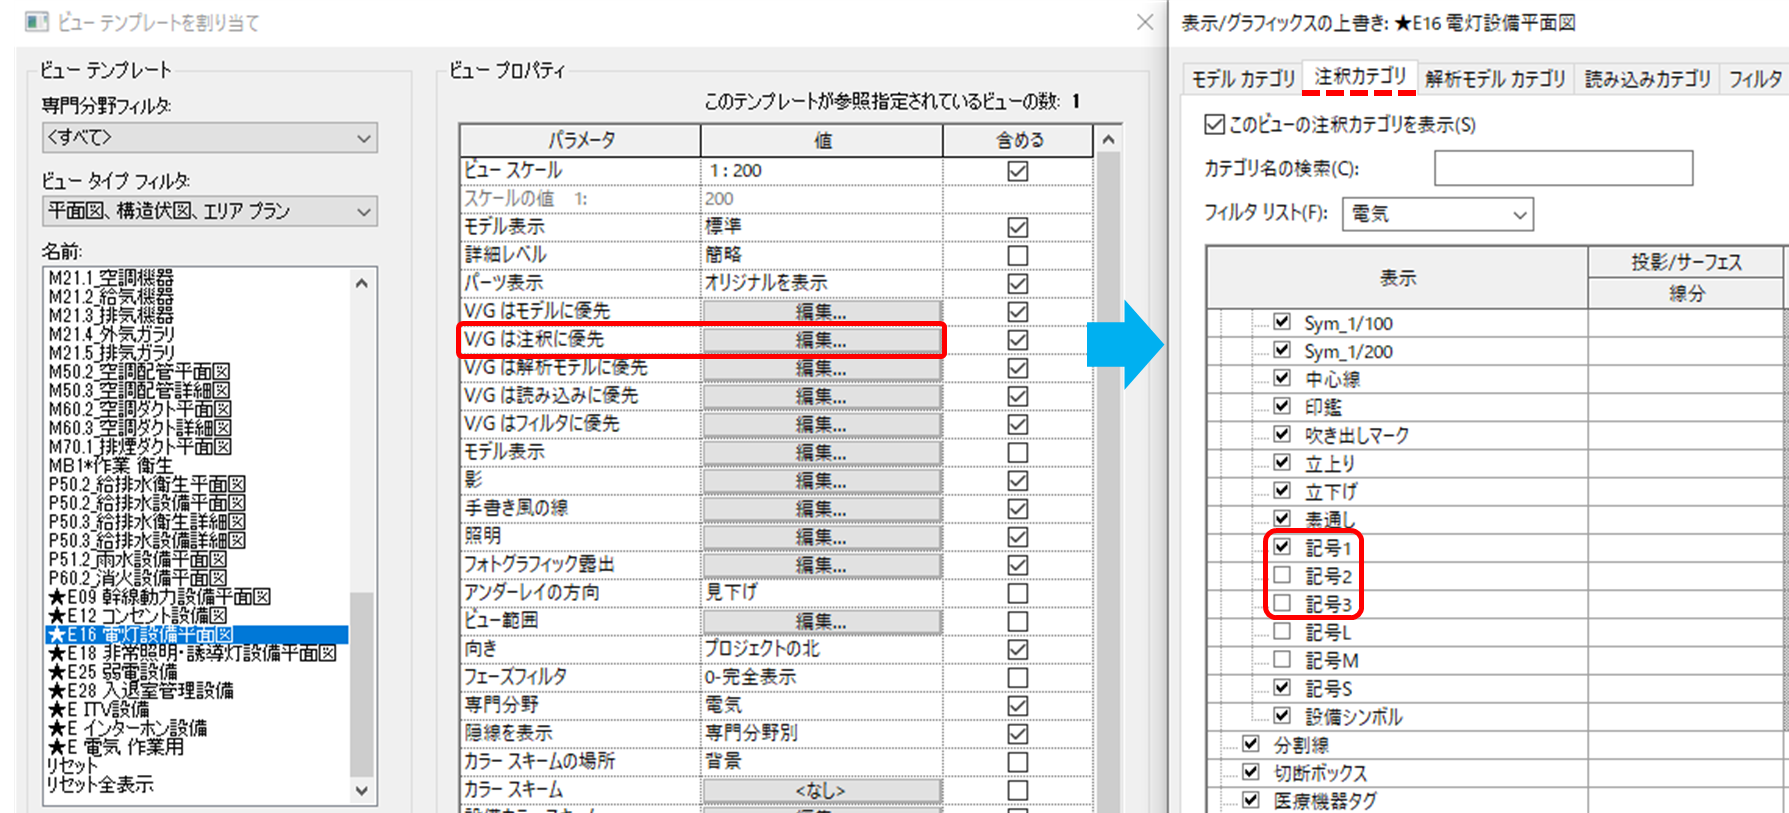Click the <なし> button for カラー スキーム
The width and height of the screenshot is (1789, 813).
pyautogui.click(x=821, y=790)
